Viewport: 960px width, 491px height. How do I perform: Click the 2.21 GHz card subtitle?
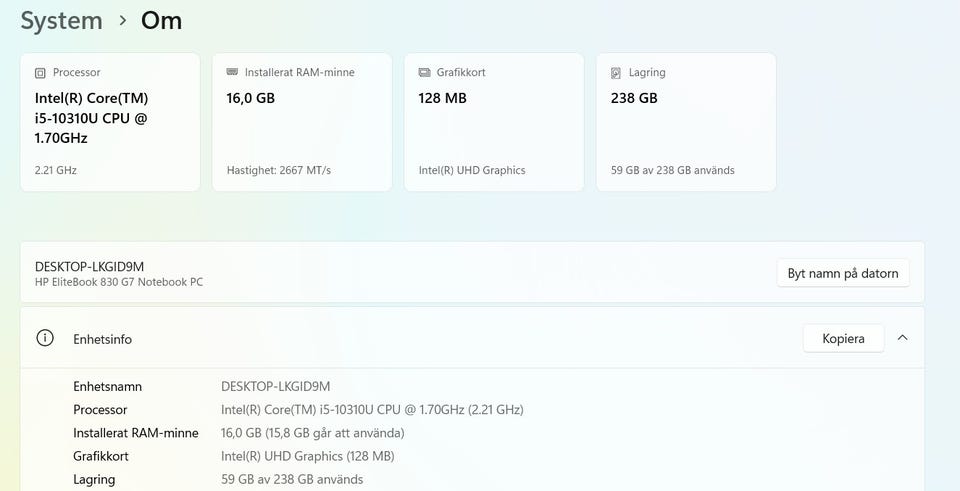point(56,170)
